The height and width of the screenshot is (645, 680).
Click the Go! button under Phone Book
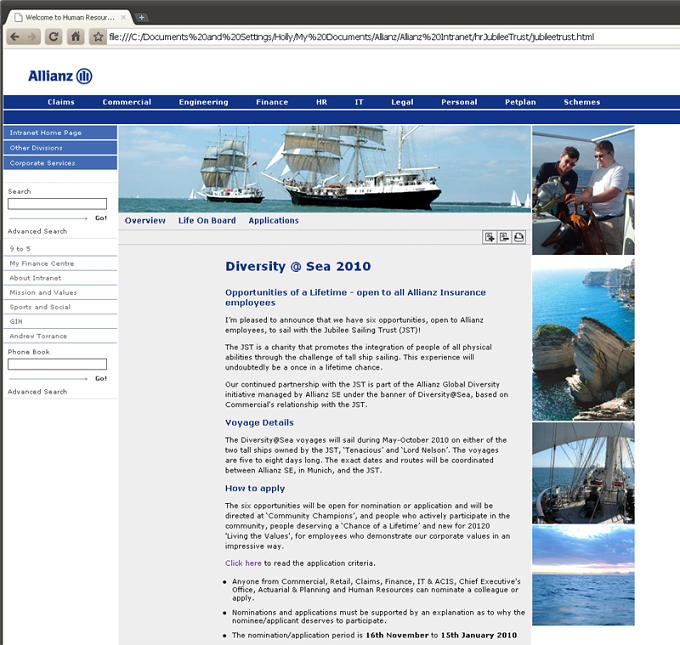(101, 378)
